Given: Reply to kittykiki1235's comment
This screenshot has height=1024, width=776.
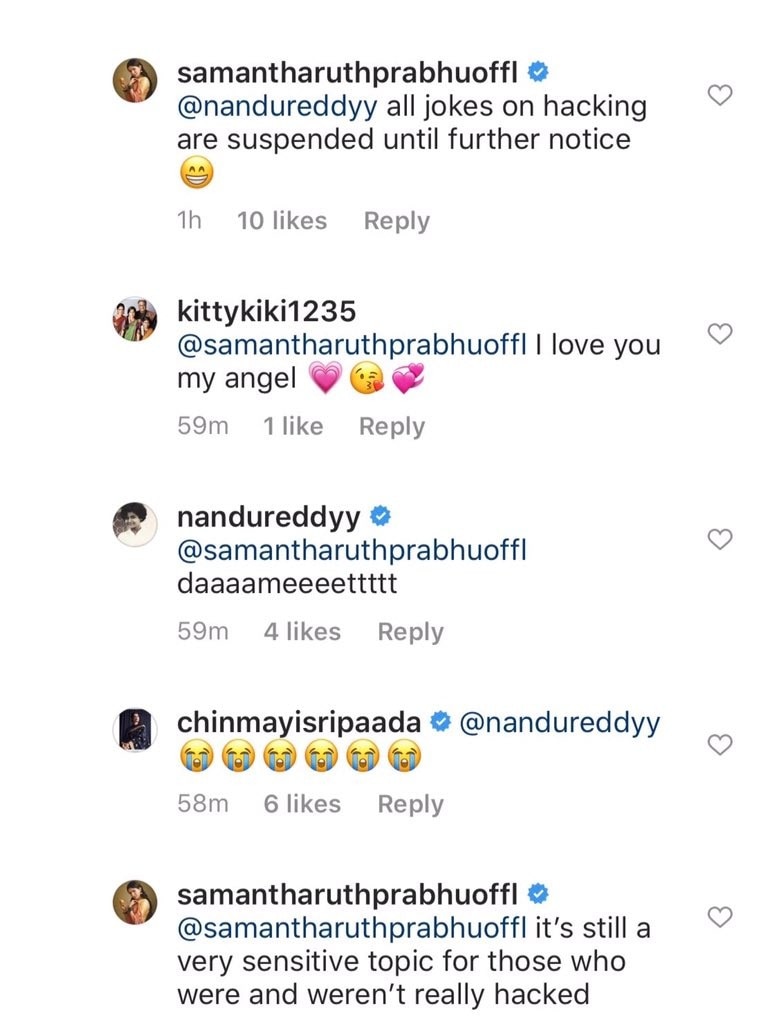Looking at the screenshot, I should coord(392,426).
